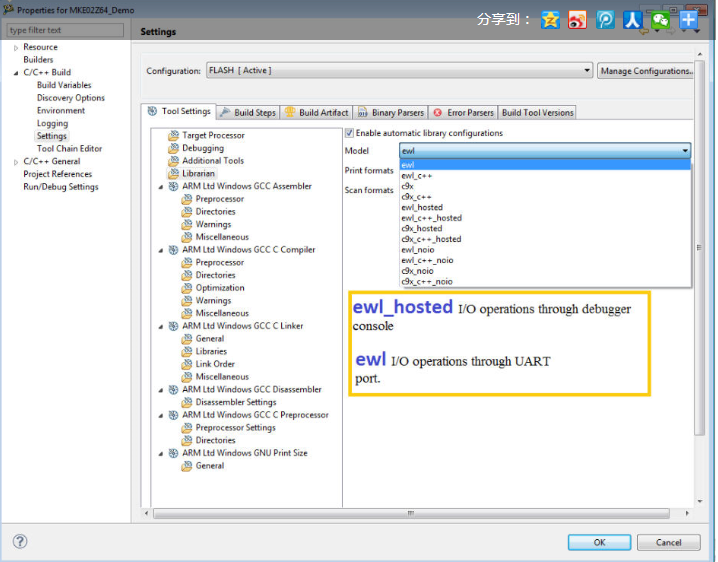
Task: Share to Tencent Weibo icon
Action: tap(605, 20)
